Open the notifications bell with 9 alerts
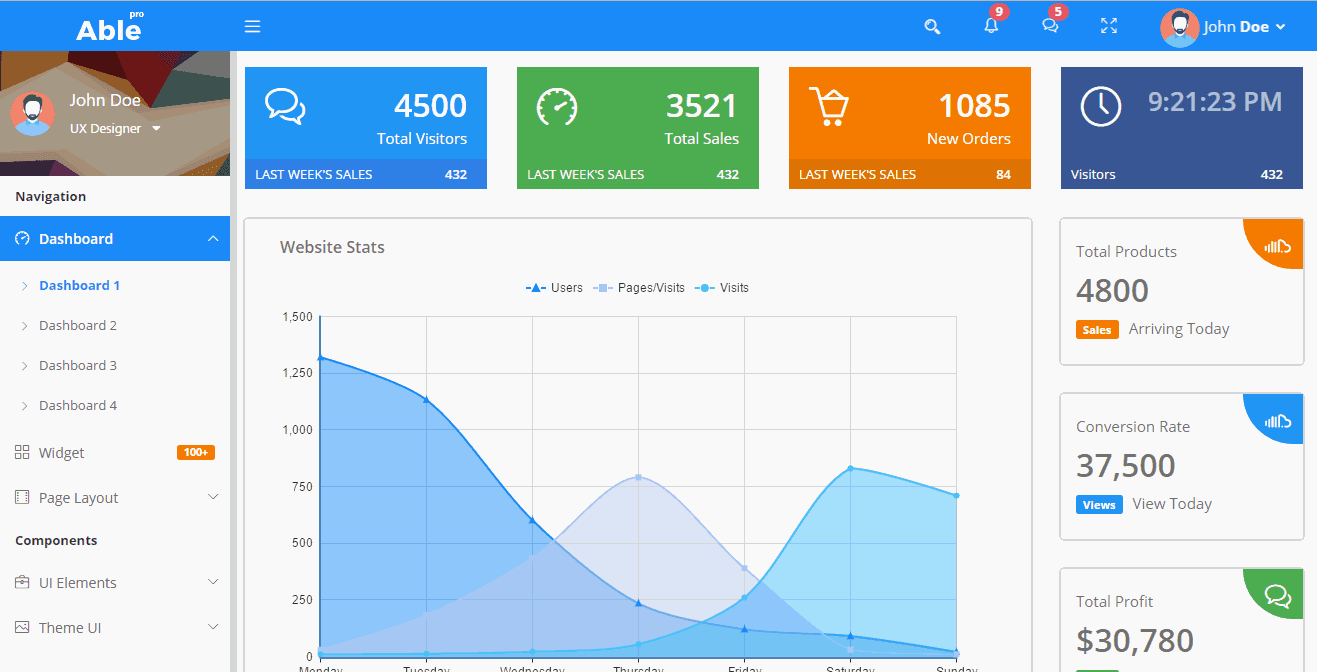 991,27
